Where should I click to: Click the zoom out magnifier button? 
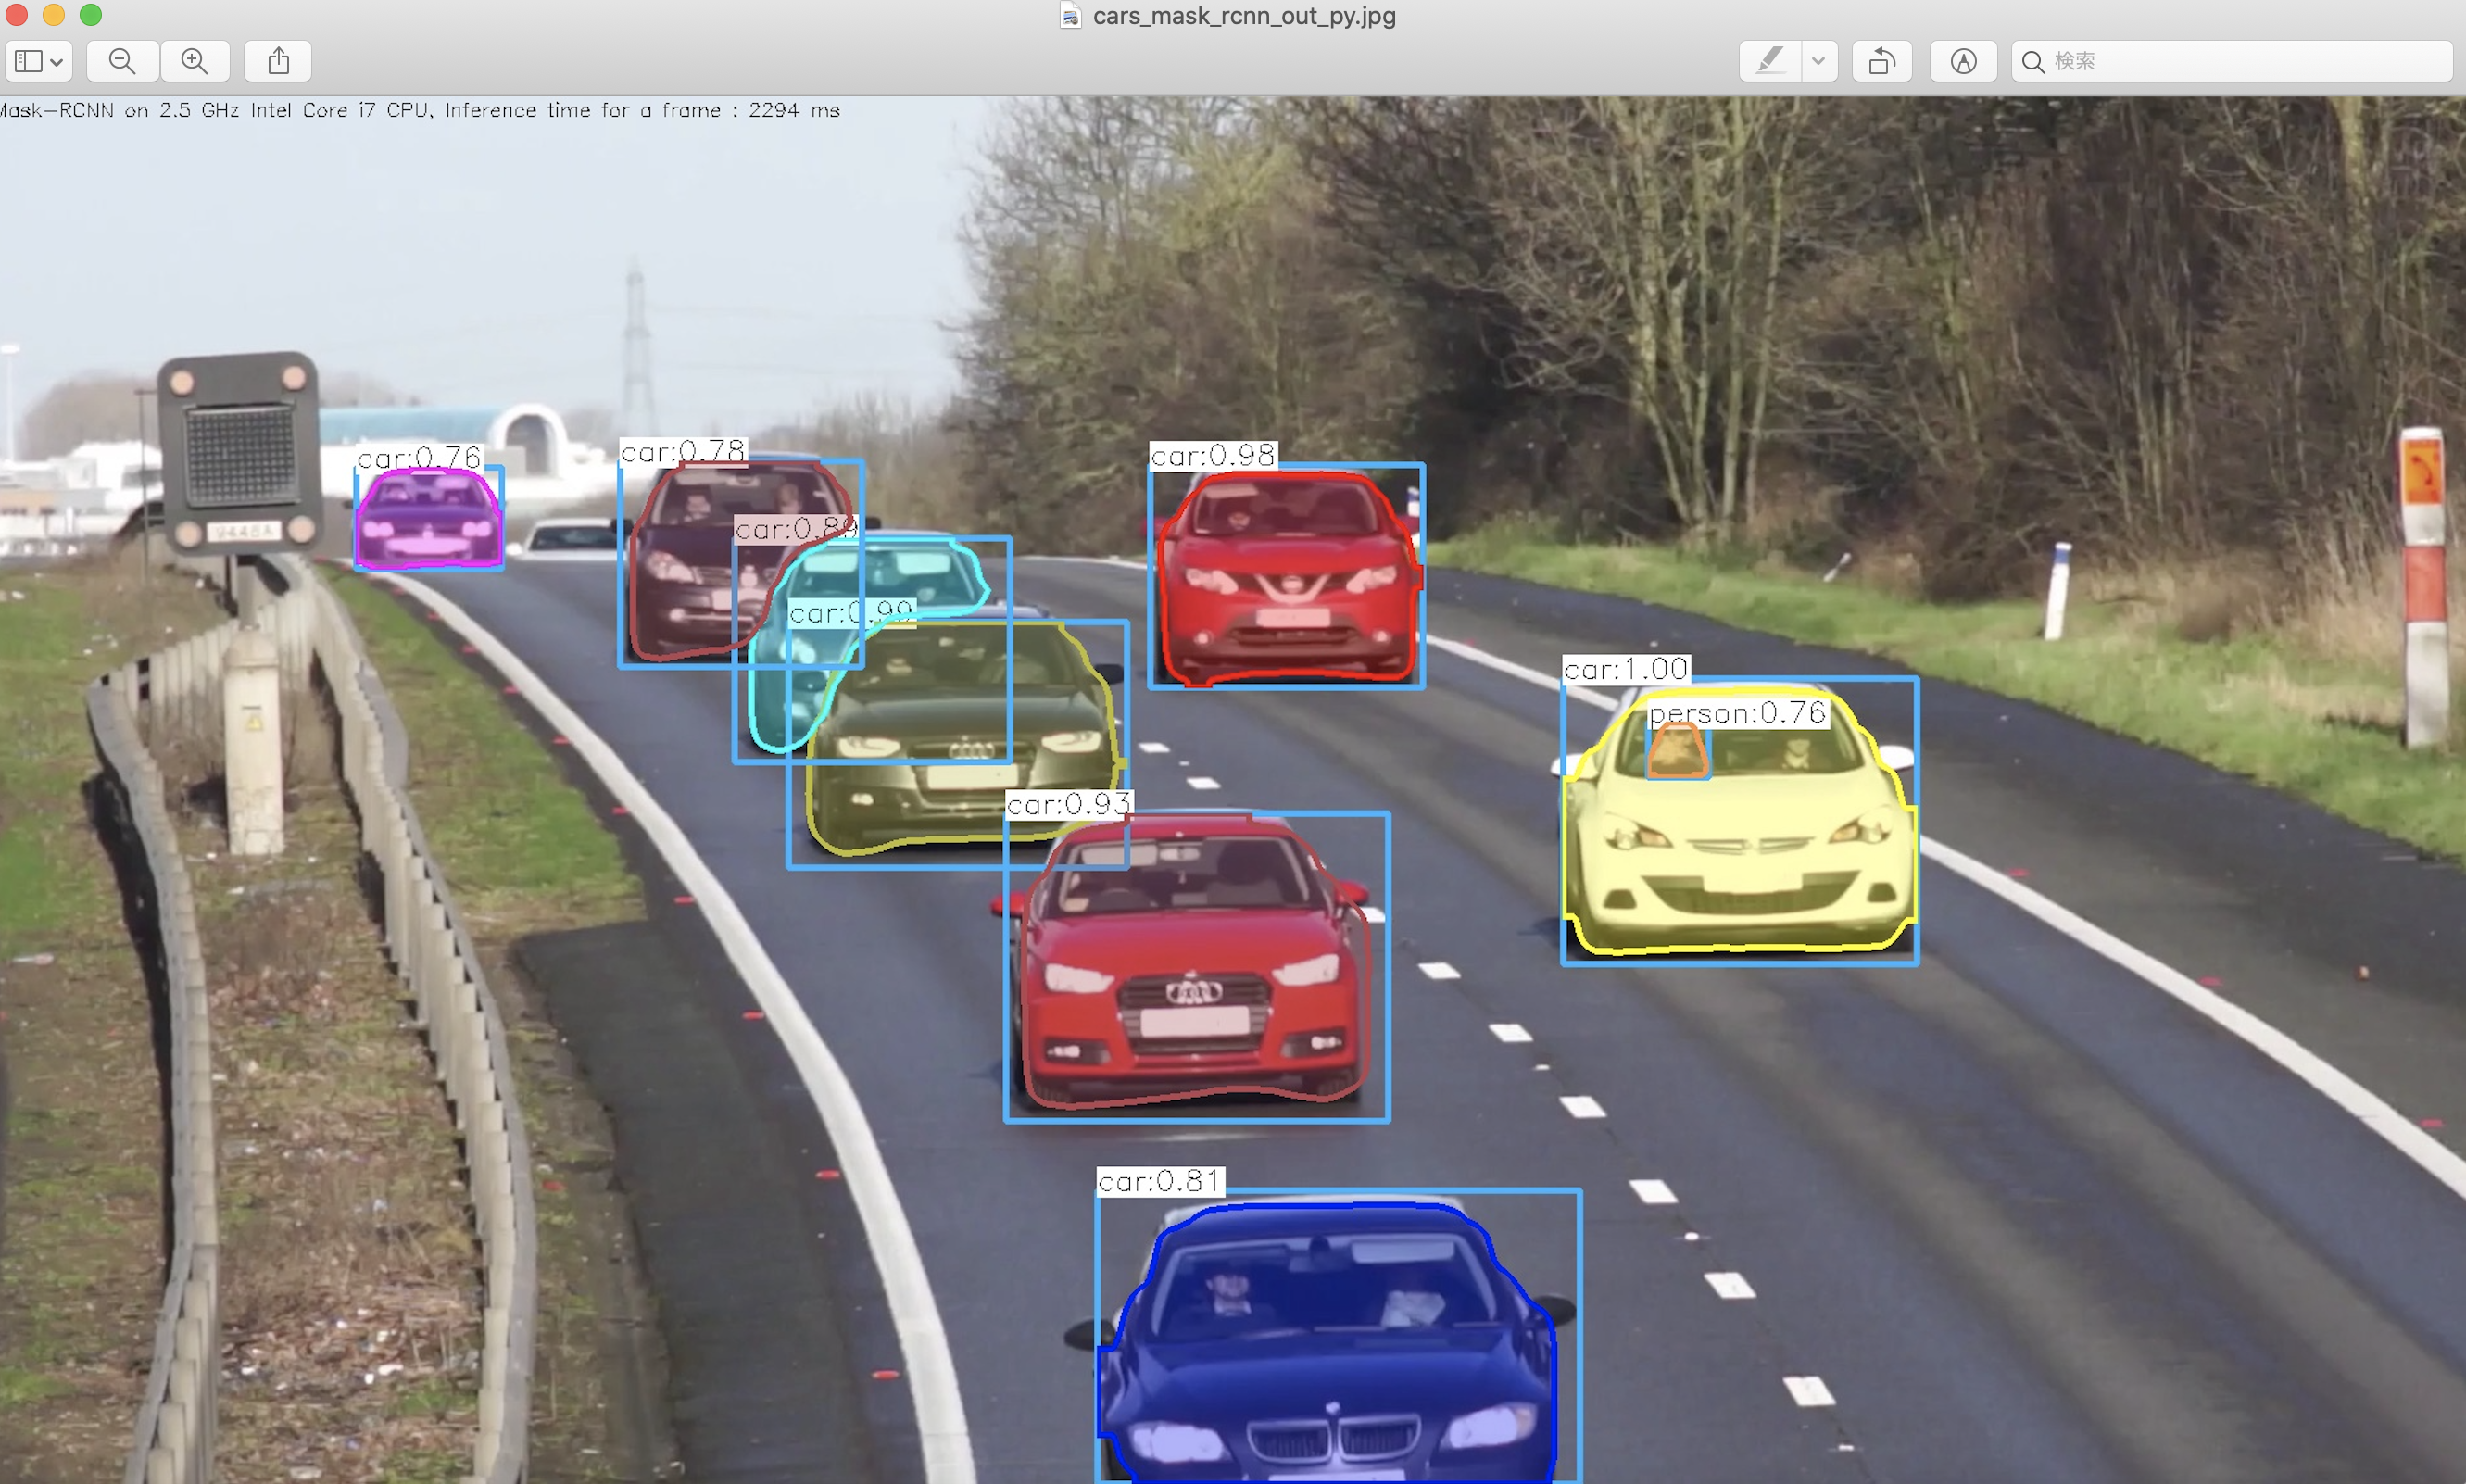point(122,61)
